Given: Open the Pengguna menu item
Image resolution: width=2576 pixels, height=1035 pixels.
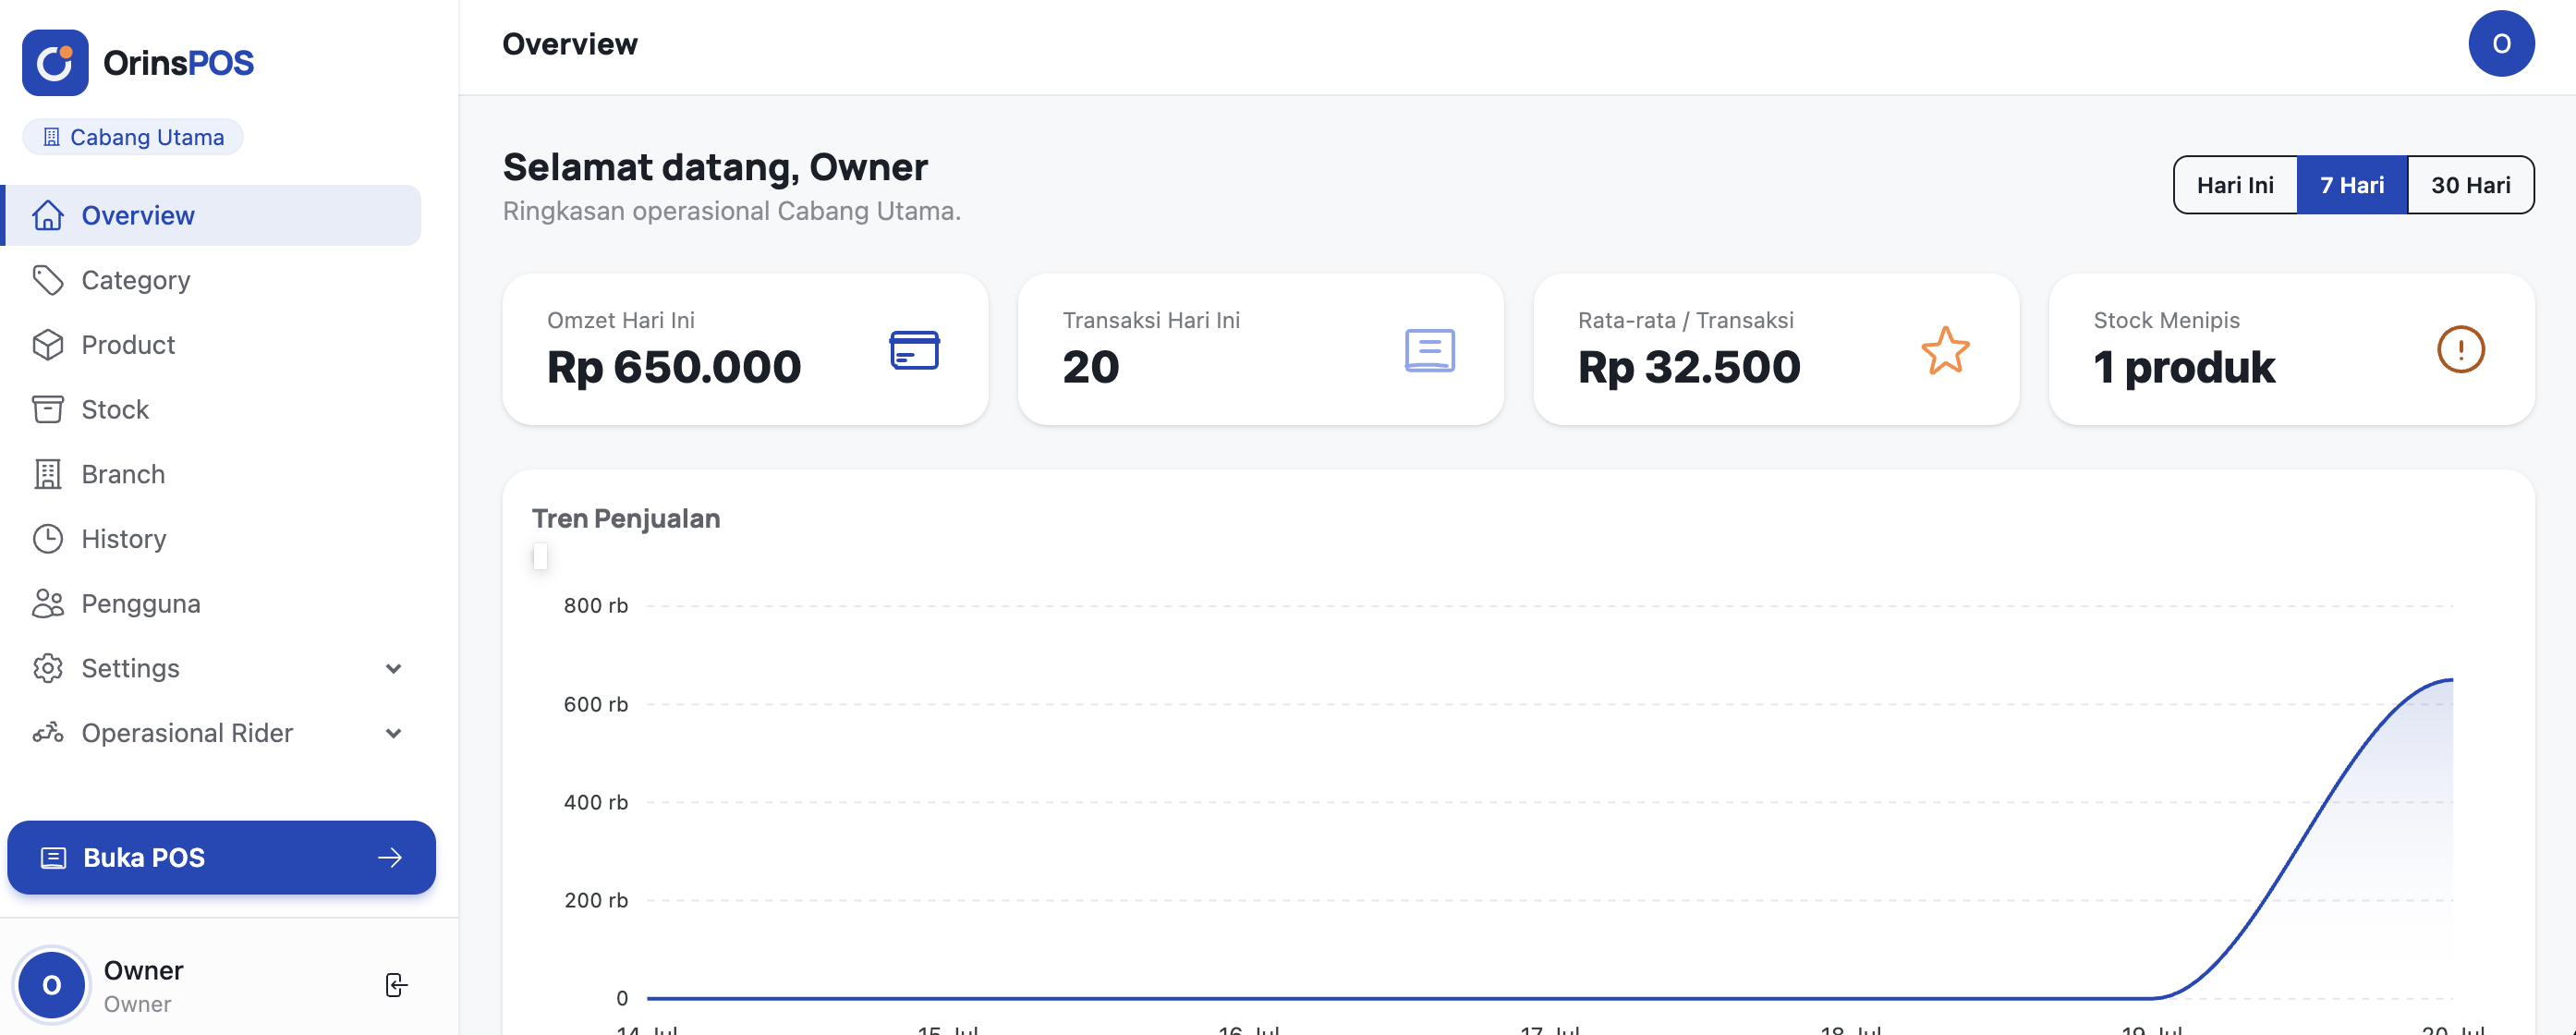Looking at the screenshot, I should click(212, 604).
